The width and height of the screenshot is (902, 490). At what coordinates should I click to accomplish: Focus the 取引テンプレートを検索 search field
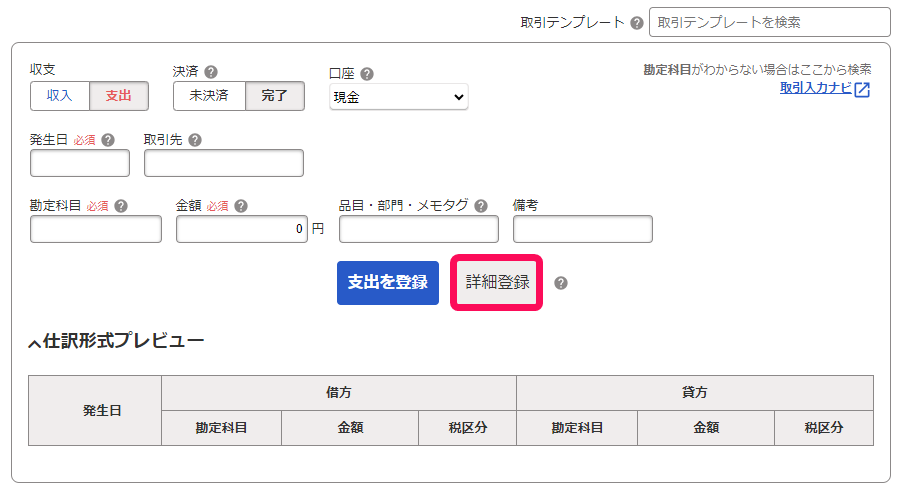(x=769, y=22)
